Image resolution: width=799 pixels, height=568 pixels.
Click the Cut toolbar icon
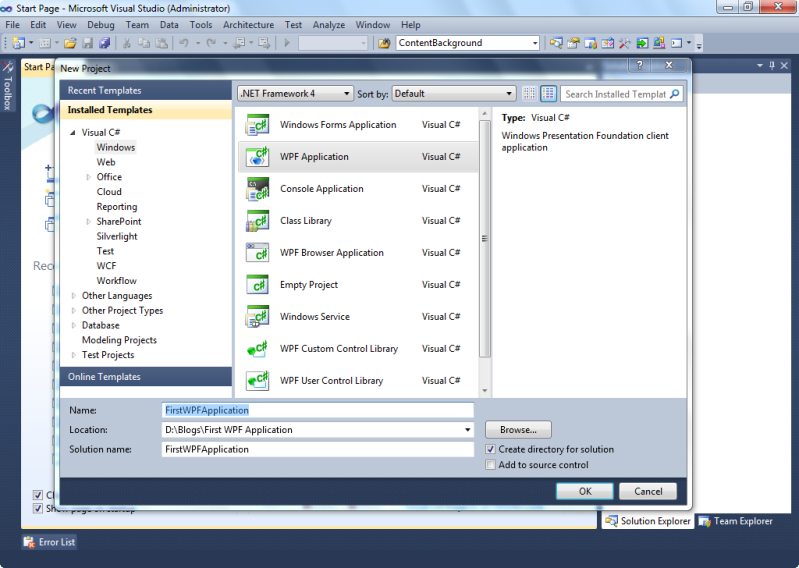127,43
